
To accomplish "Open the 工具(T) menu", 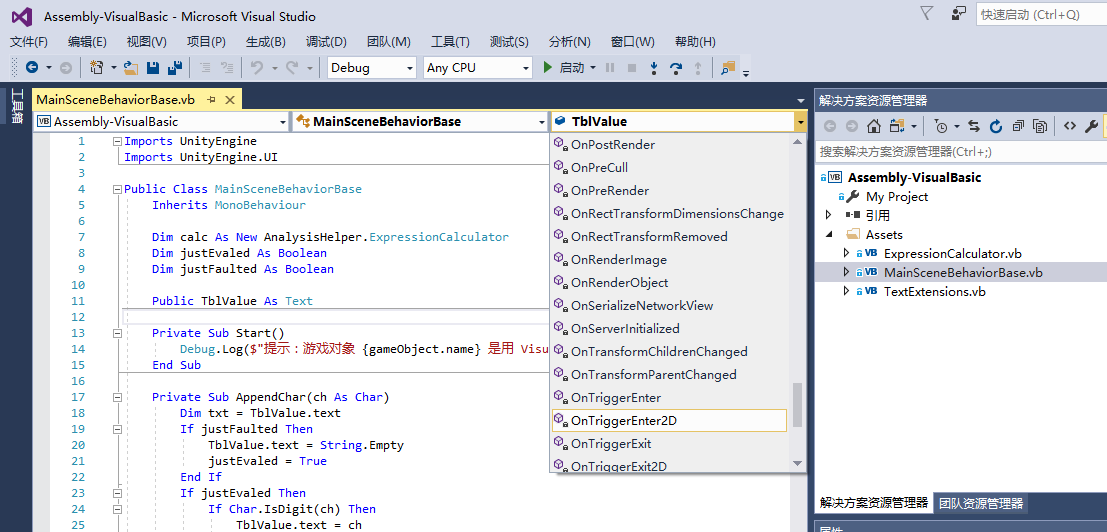I will [x=450, y=42].
